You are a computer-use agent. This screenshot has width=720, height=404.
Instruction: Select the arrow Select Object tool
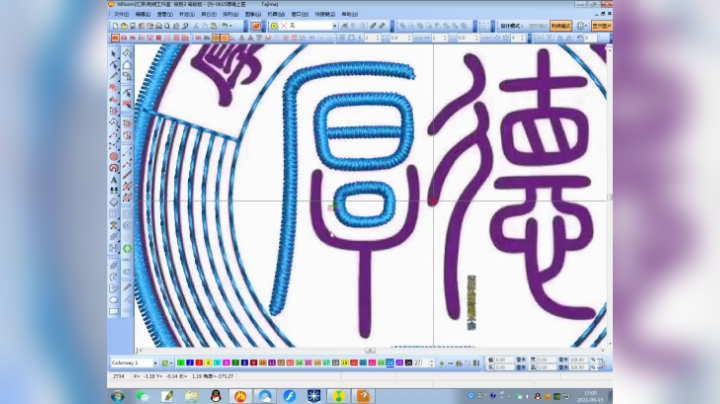point(114,54)
